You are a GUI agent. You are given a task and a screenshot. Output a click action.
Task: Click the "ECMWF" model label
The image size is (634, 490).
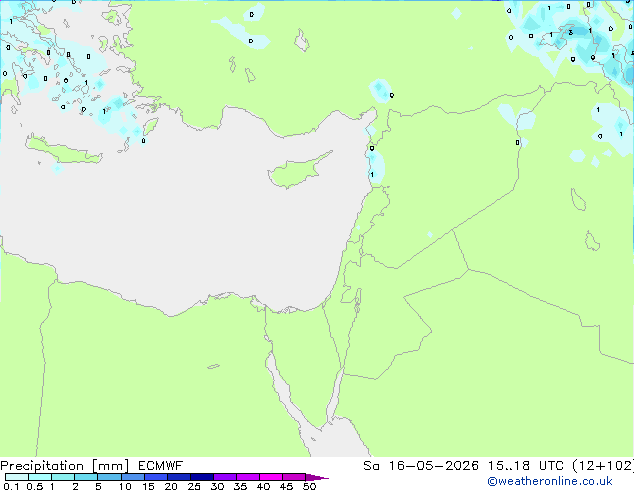tap(161, 466)
